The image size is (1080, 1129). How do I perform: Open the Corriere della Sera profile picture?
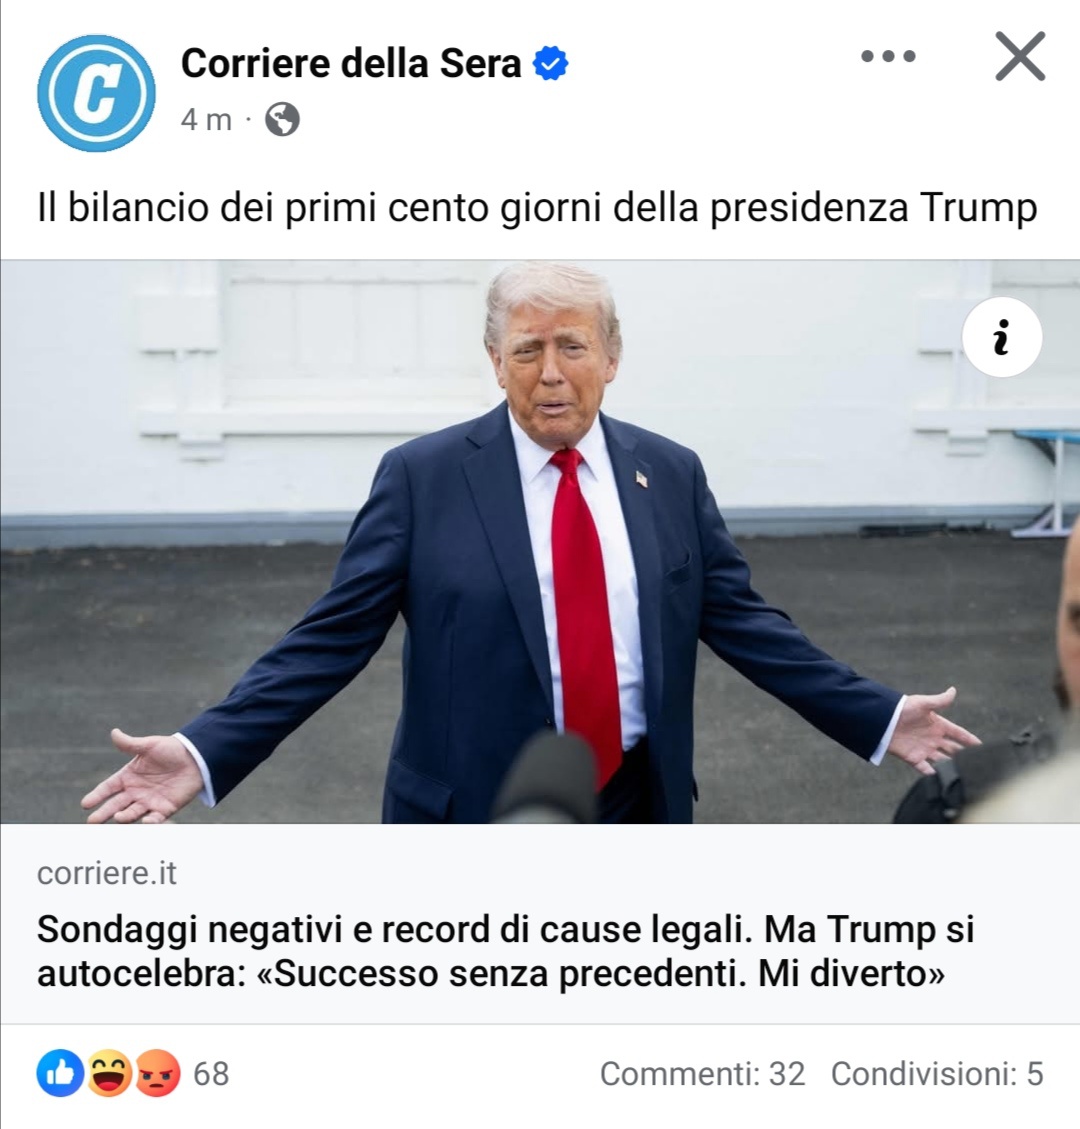[96, 93]
